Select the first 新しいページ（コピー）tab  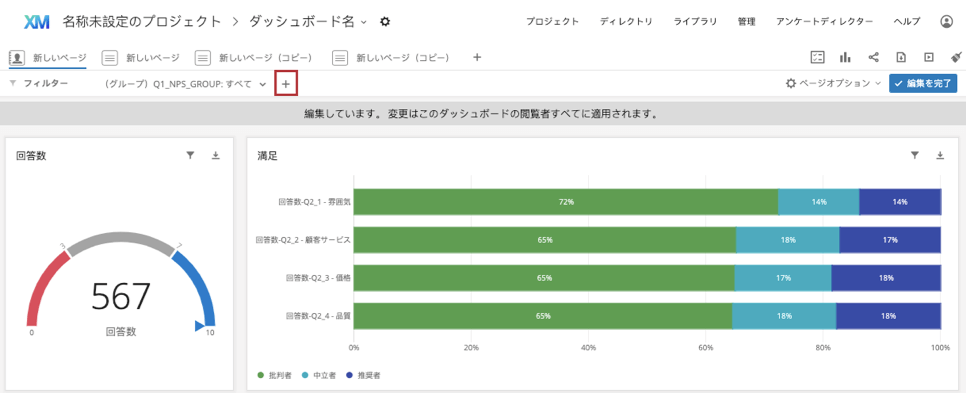tap(253, 58)
